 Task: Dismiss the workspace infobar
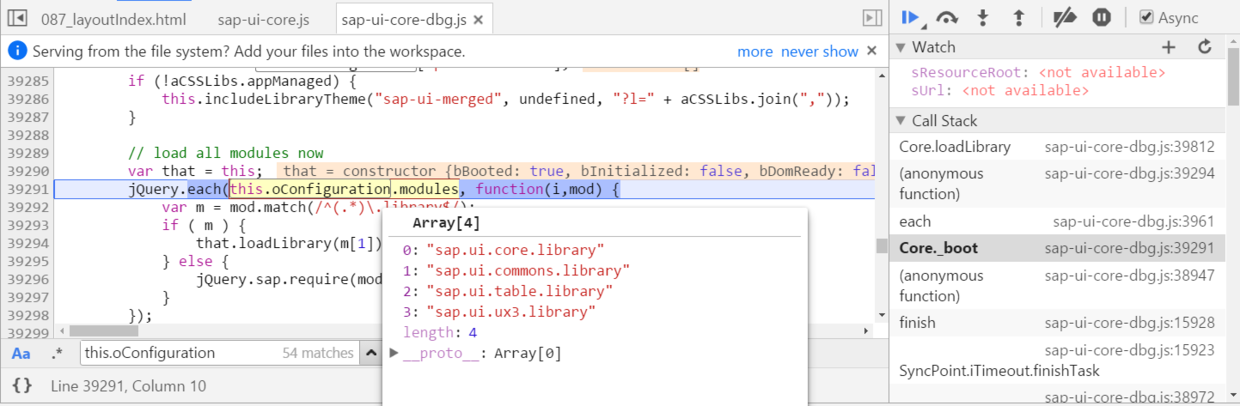(x=872, y=51)
